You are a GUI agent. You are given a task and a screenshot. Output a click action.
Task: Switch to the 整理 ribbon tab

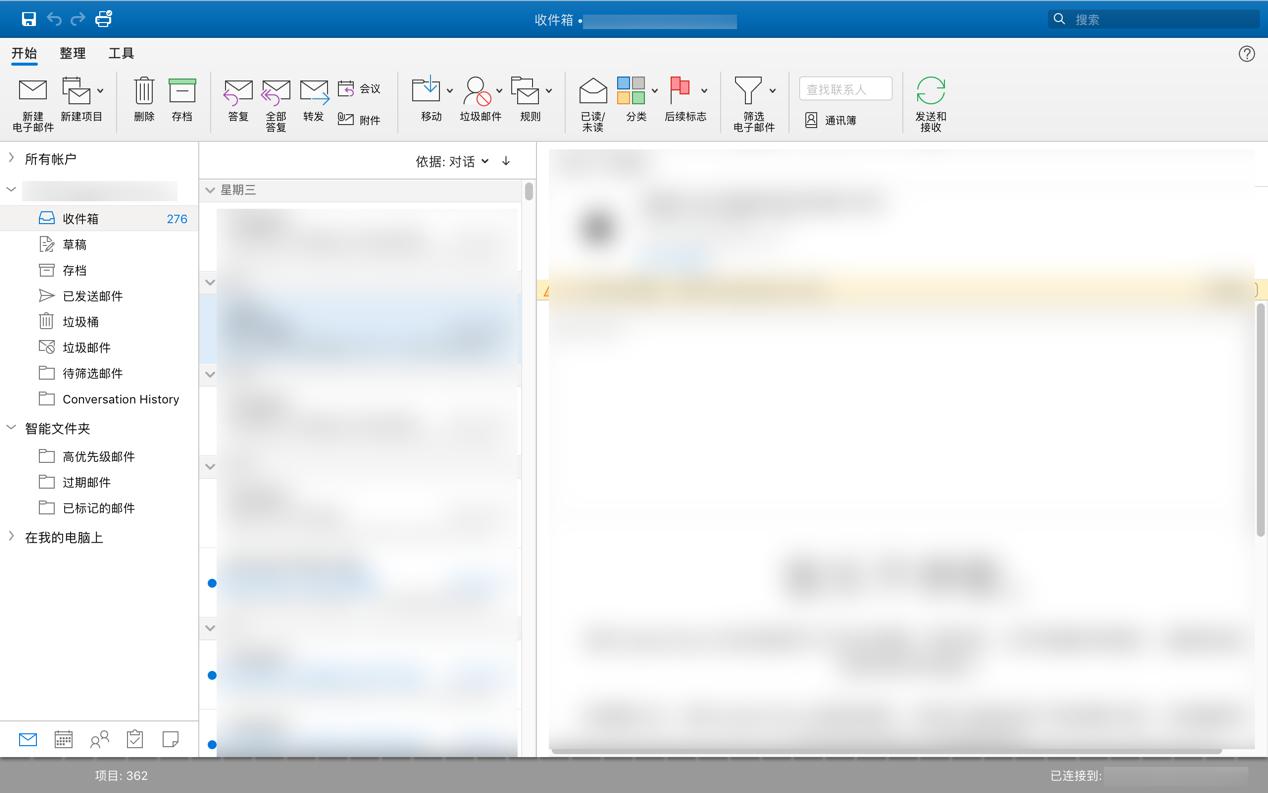tap(72, 53)
